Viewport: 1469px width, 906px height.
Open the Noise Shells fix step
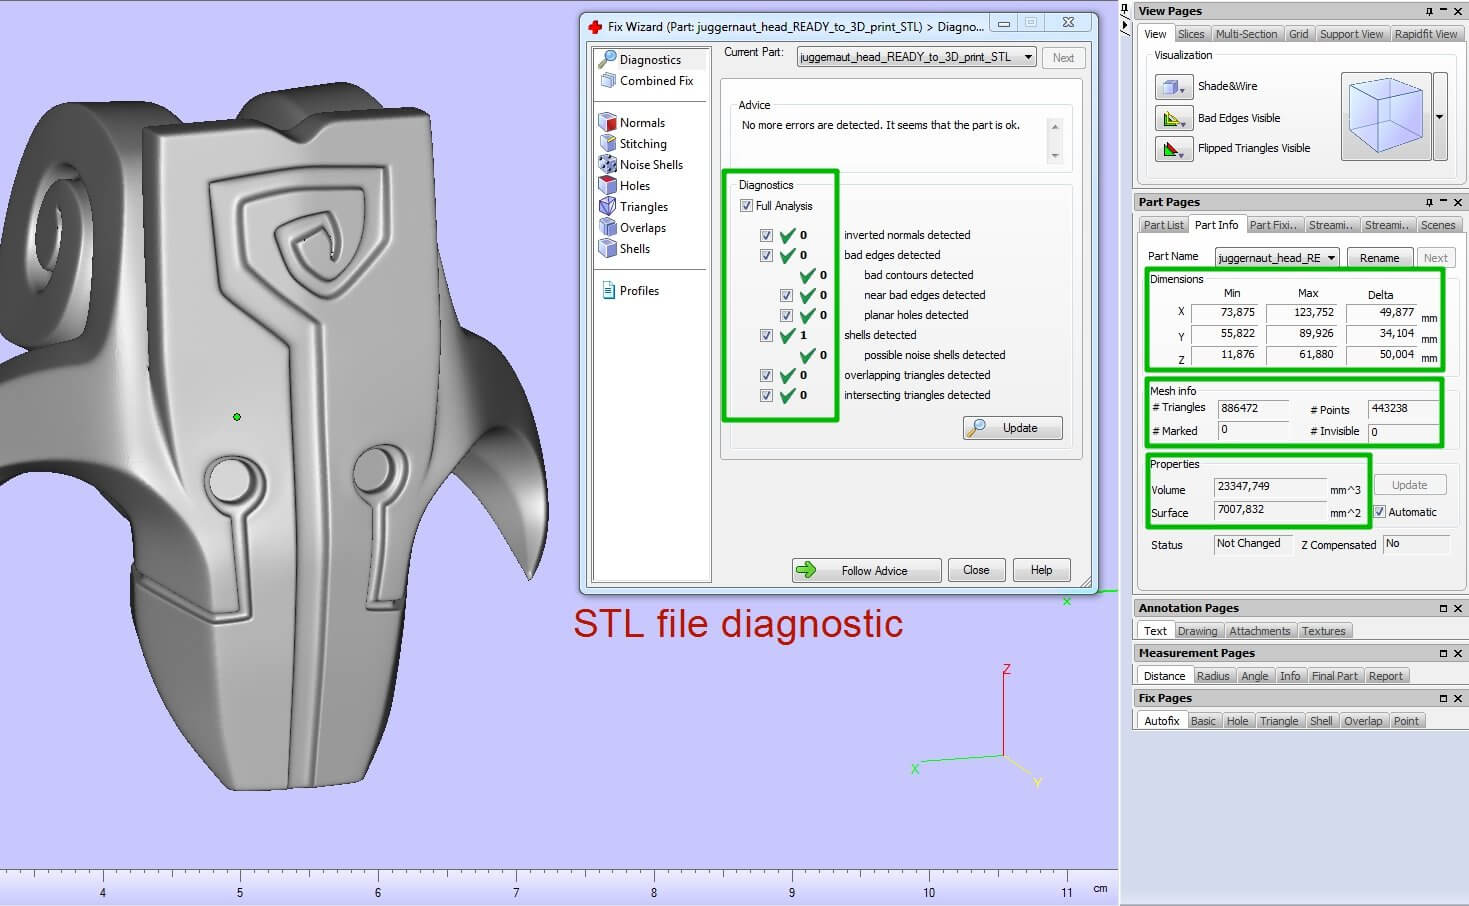click(x=607, y=164)
